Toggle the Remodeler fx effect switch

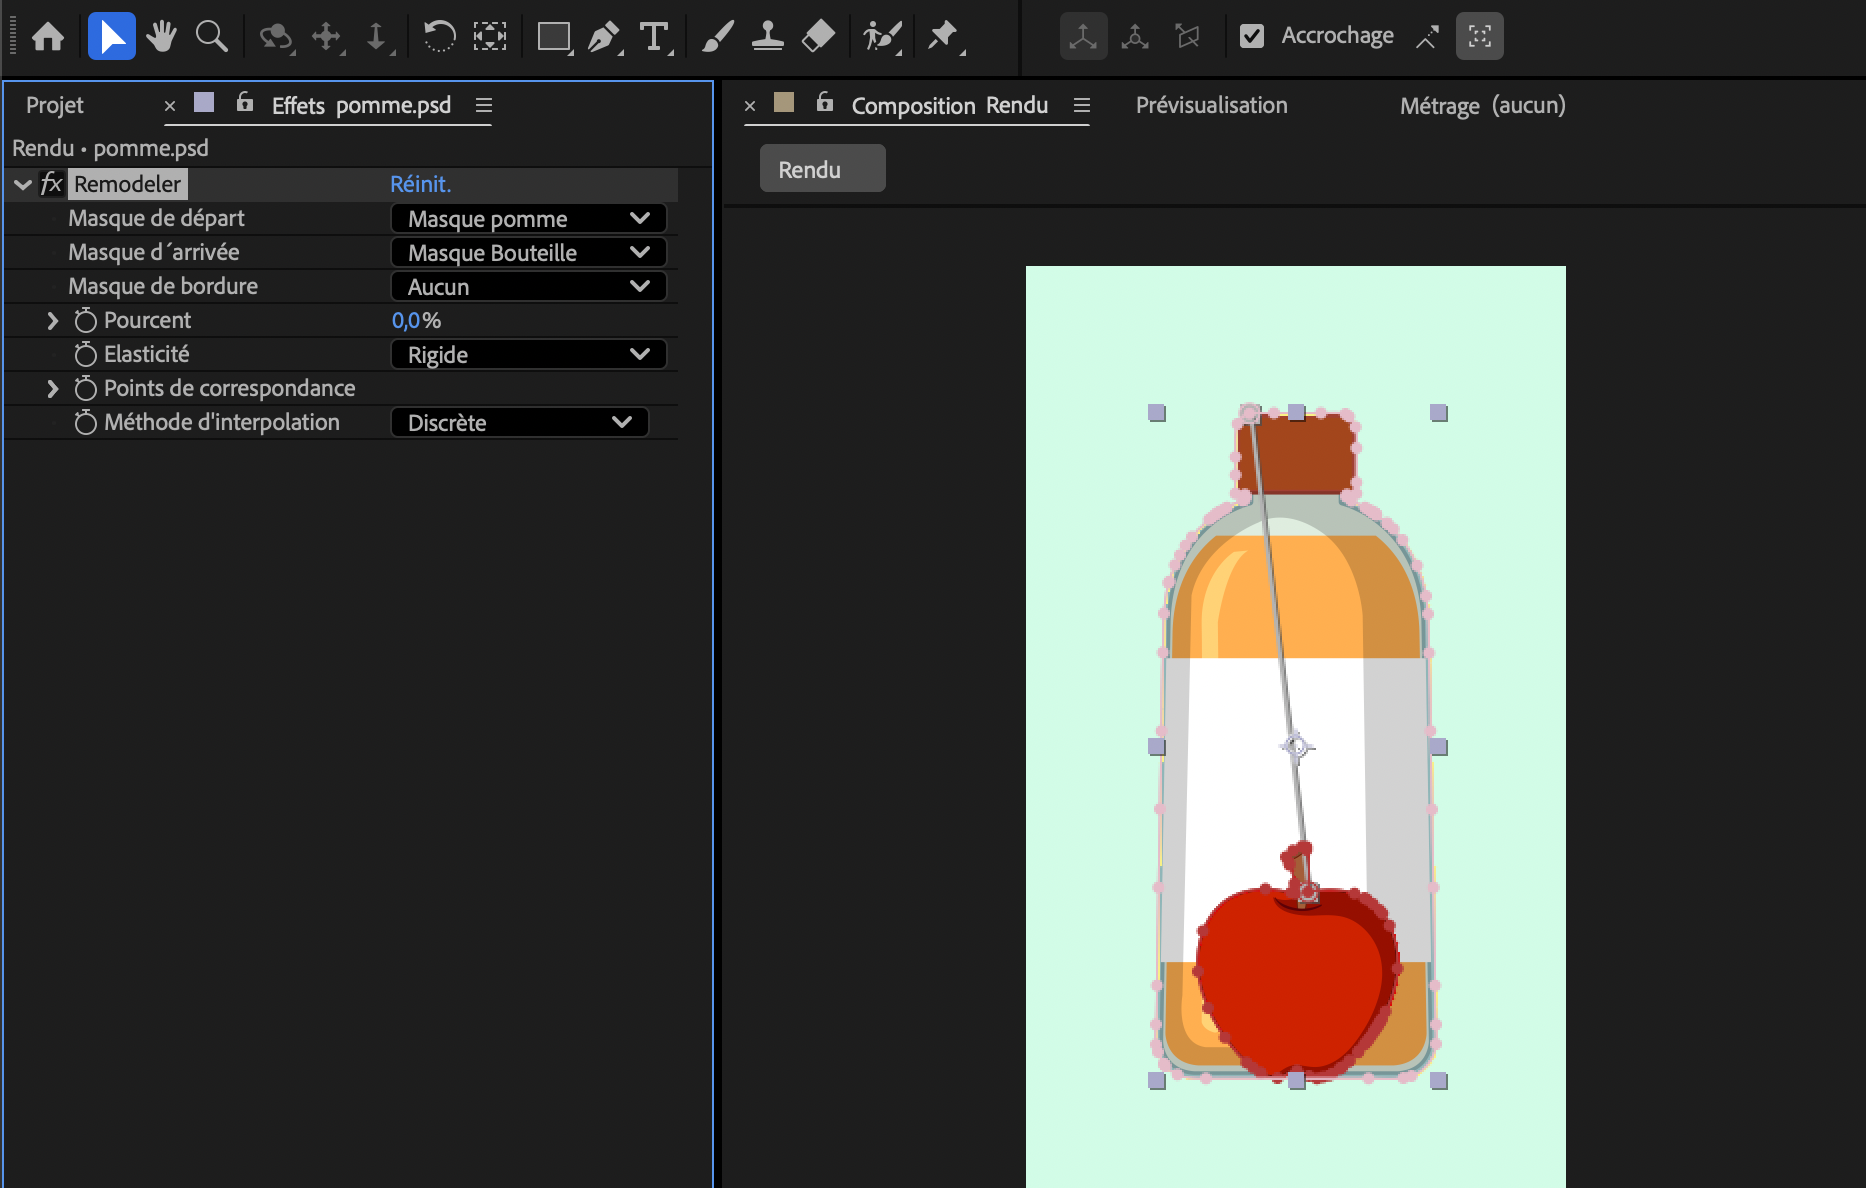pyautogui.click(x=51, y=184)
